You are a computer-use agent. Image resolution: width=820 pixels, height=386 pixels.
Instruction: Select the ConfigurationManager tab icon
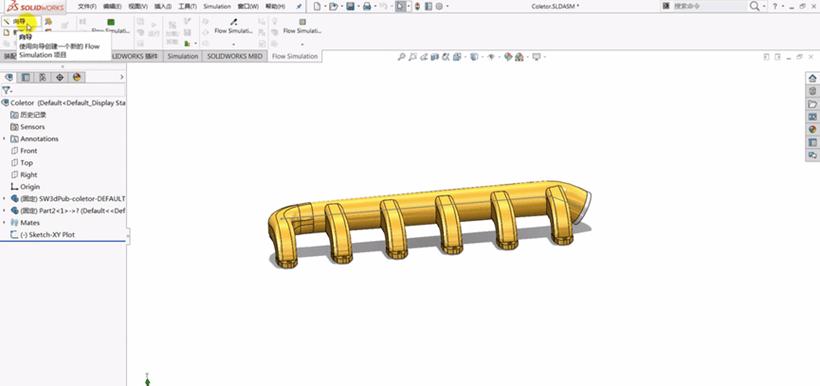(42, 77)
